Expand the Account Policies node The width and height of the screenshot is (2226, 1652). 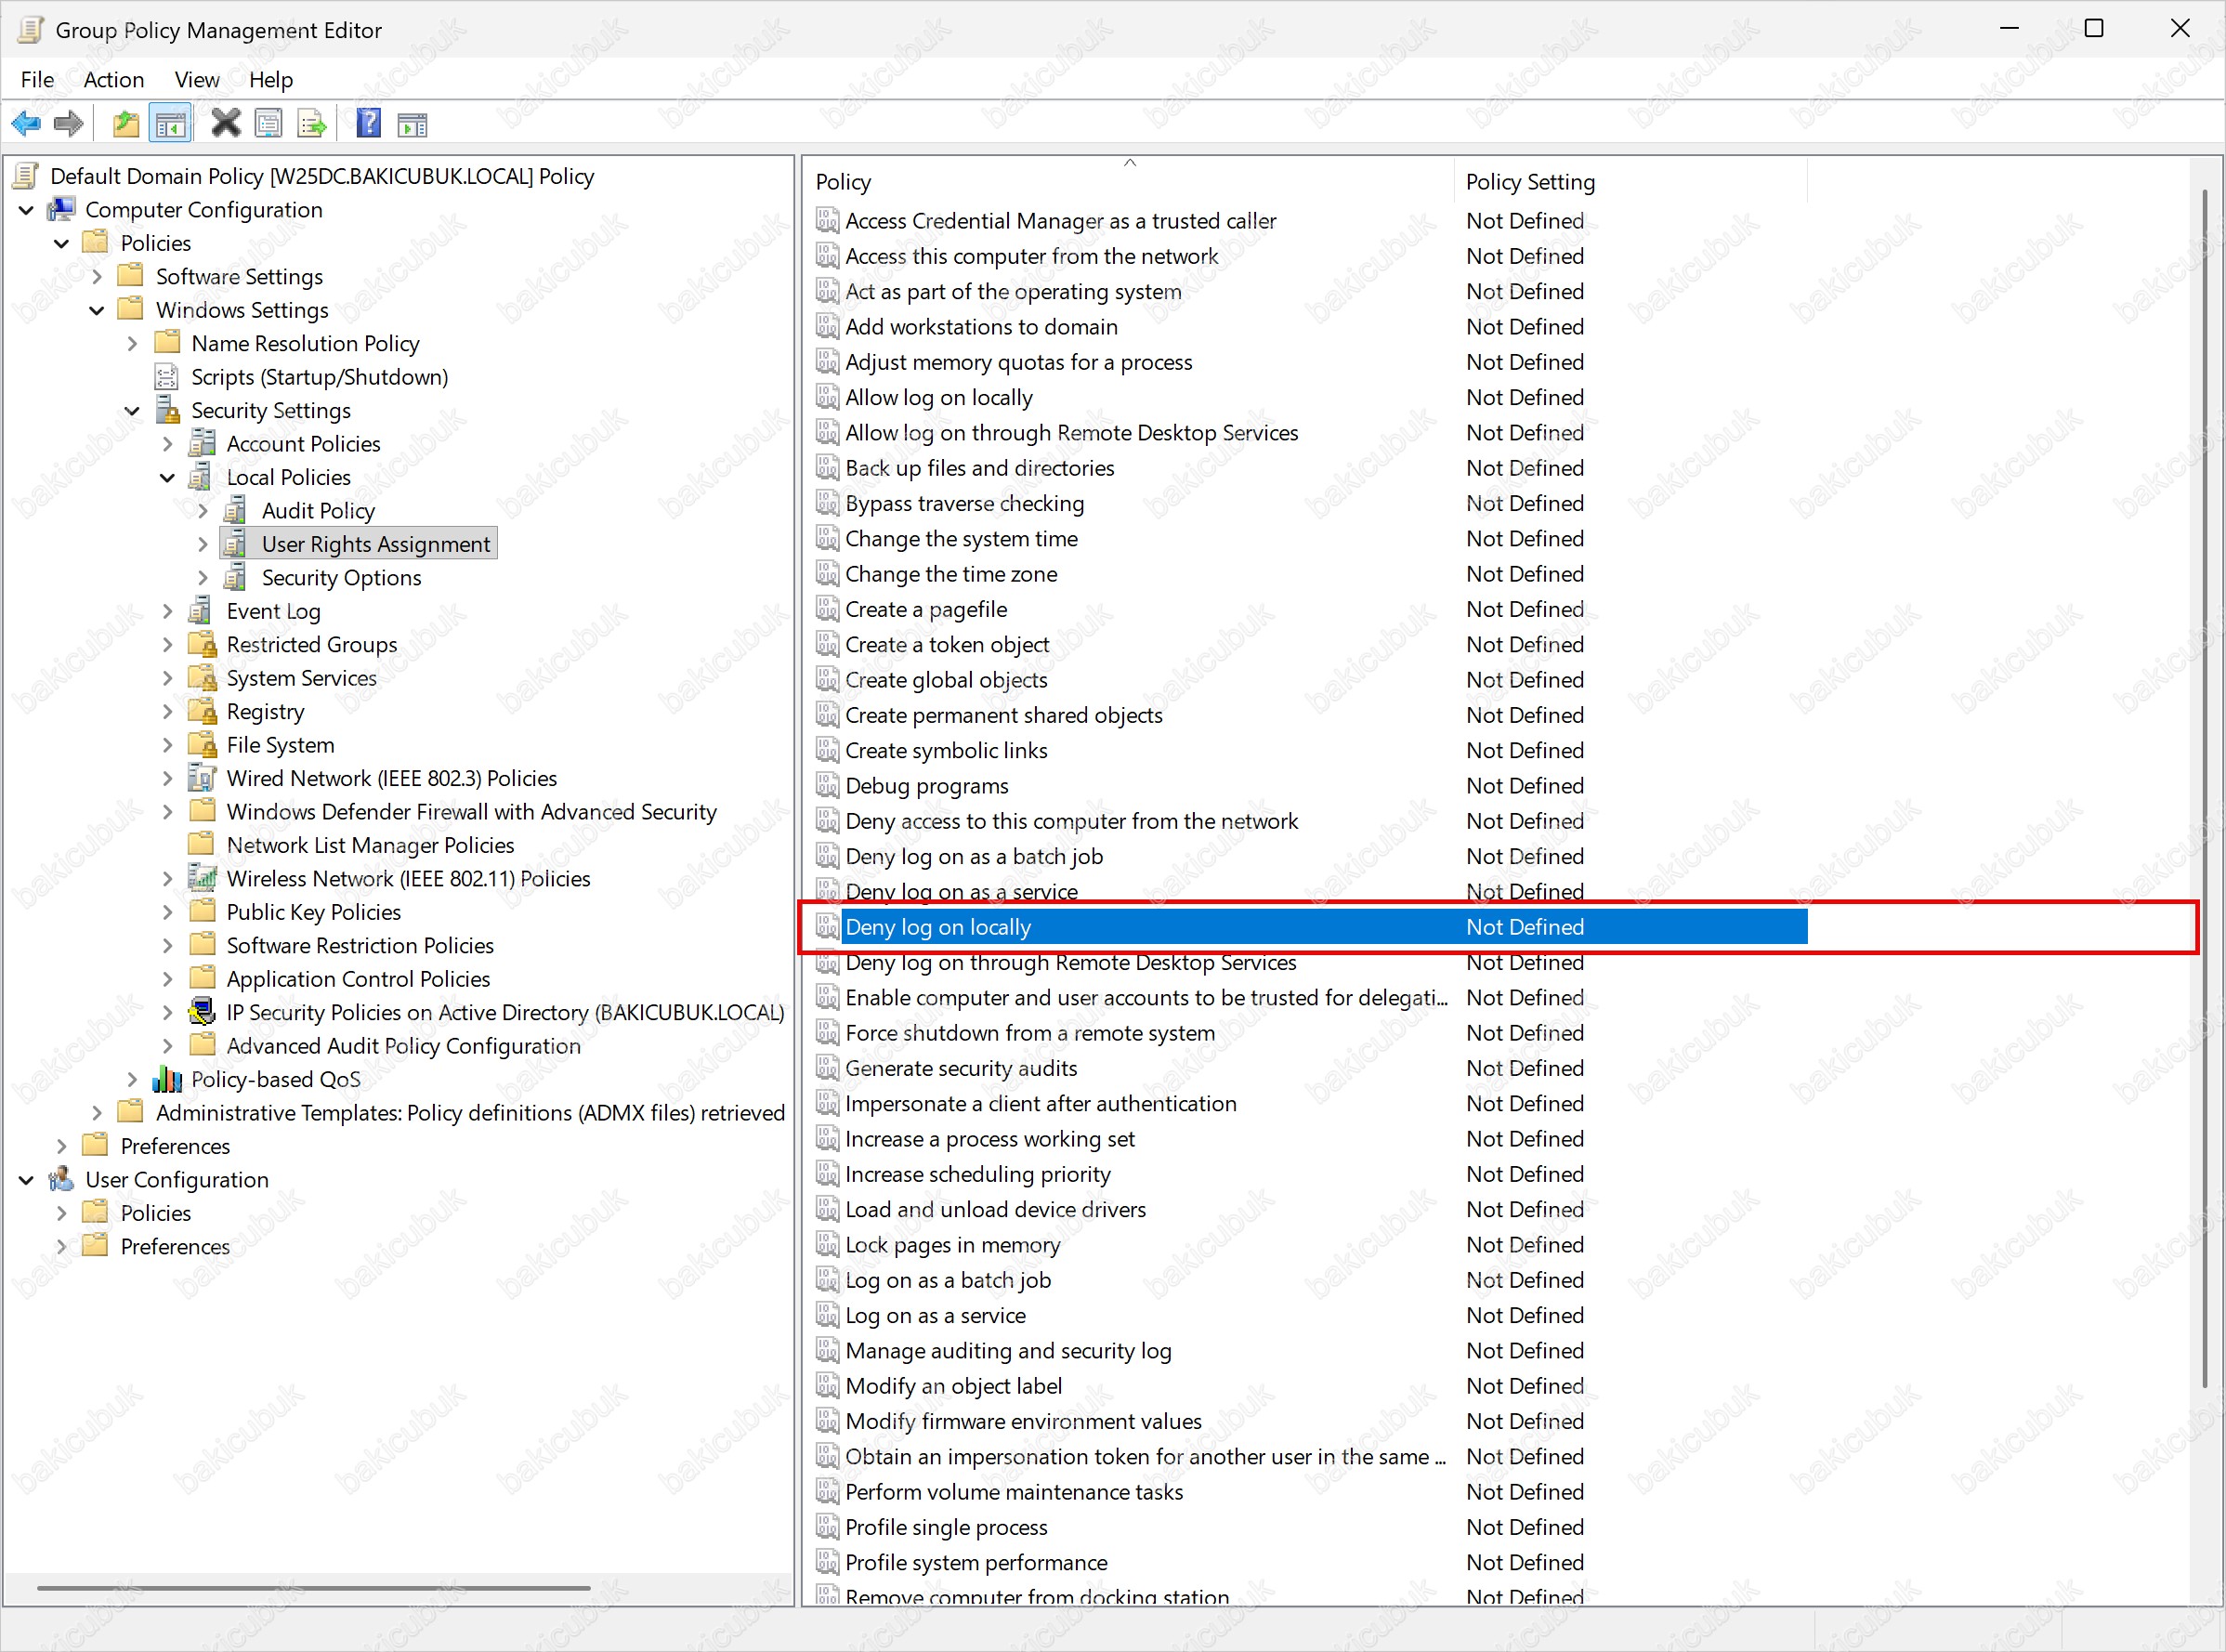click(167, 443)
